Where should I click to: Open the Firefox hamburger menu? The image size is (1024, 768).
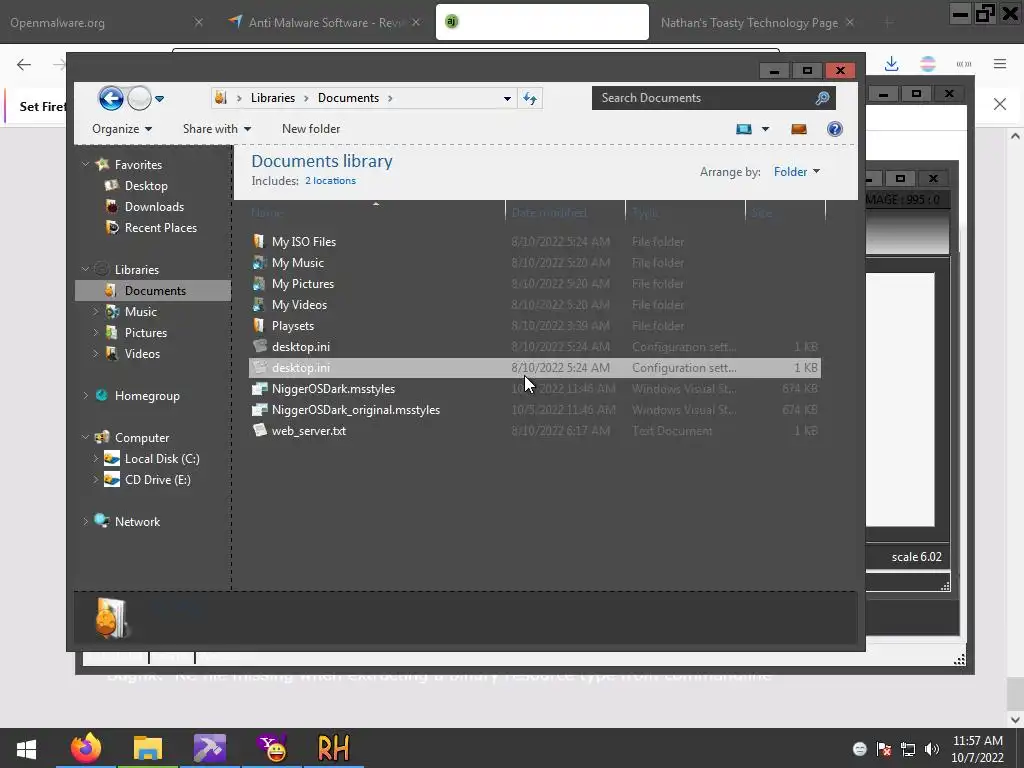click(x=1000, y=64)
